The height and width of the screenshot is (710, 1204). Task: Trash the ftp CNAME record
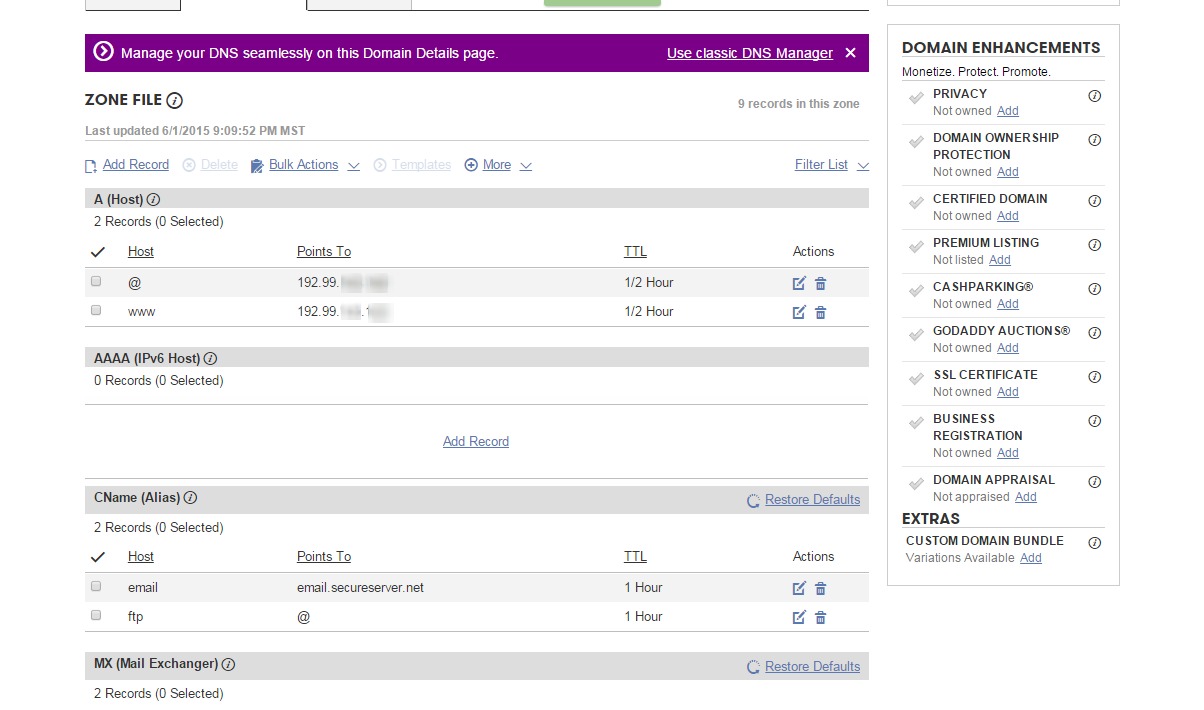pyautogui.click(x=820, y=617)
